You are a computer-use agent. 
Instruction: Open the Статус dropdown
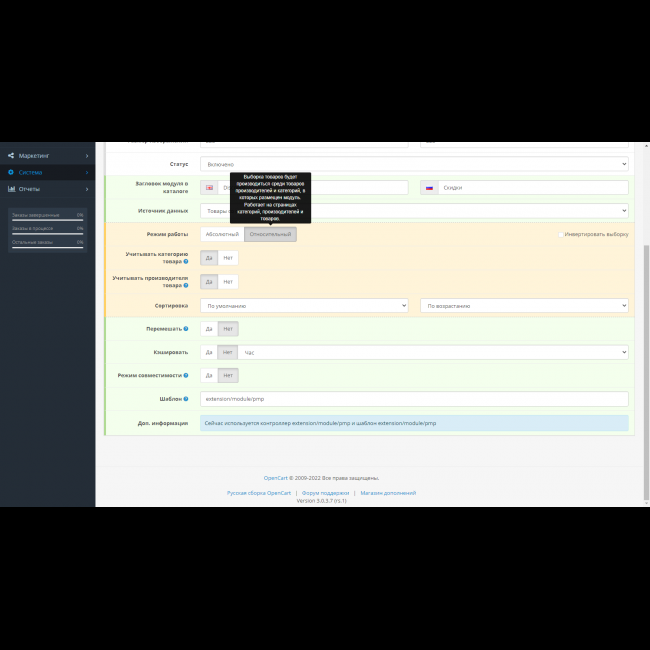point(414,164)
